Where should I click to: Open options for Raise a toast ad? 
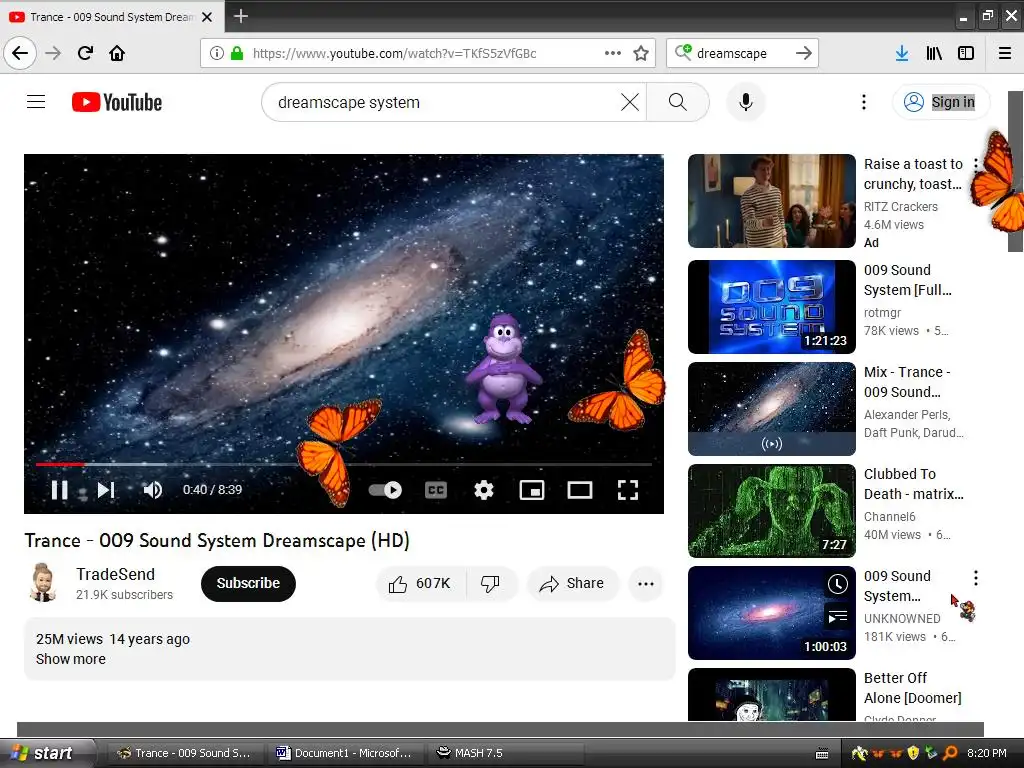click(976, 165)
